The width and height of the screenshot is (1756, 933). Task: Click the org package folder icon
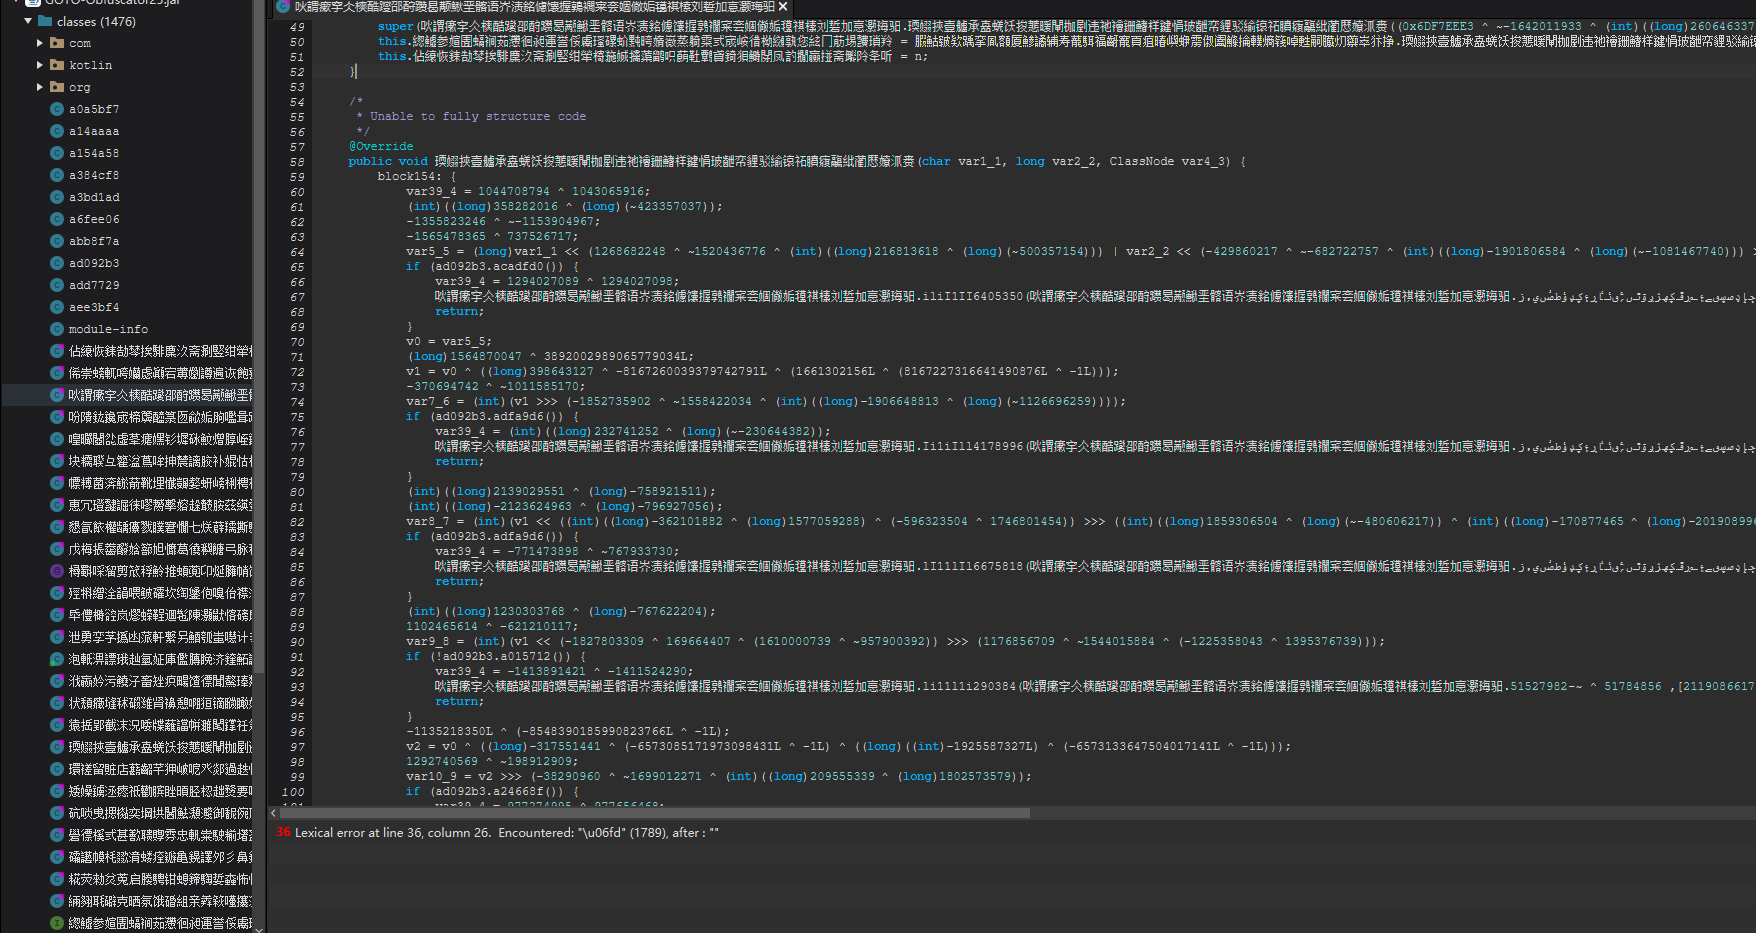pyautogui.click(x=57, y=87)
